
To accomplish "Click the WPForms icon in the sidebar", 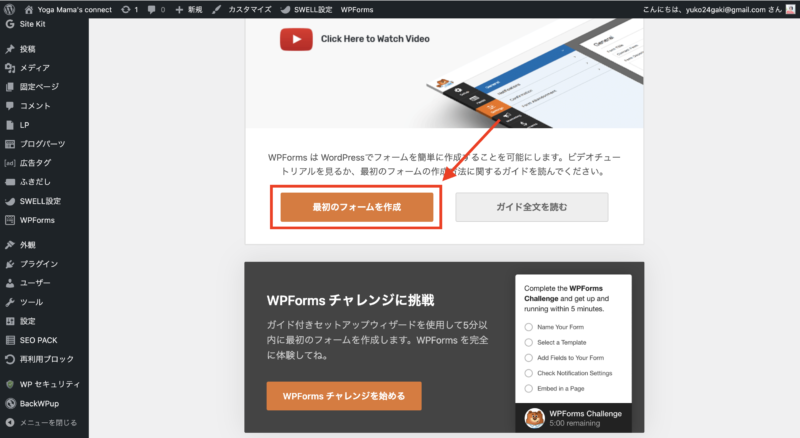I will click(x=10, y=220).
